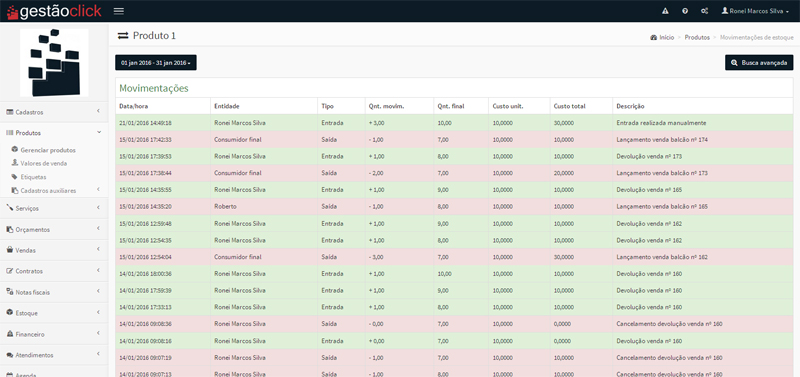800x377 pixels.
Task: Select row dated 14/01/2016 18:00:36
Action: [454, 274]
